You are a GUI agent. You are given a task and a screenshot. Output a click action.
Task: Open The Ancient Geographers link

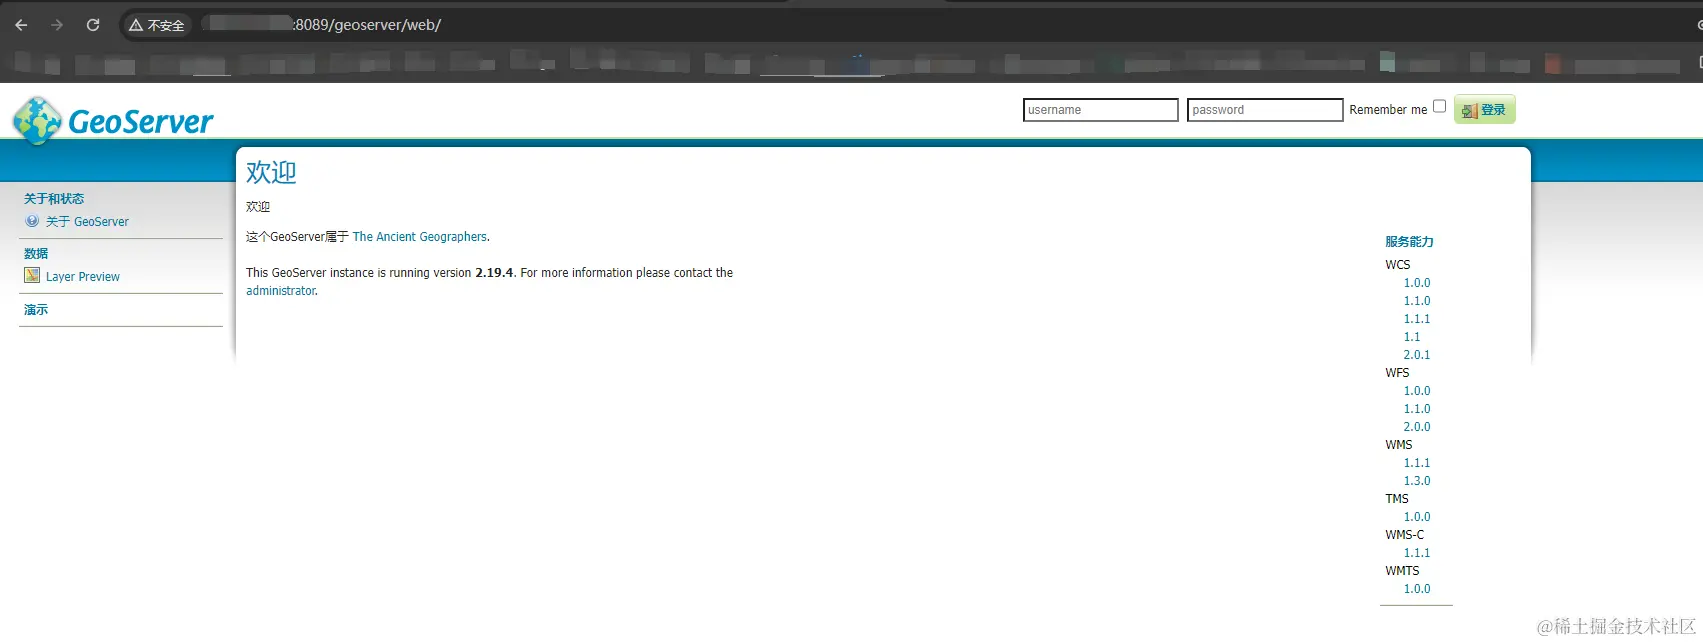click(x=420, y=237)
